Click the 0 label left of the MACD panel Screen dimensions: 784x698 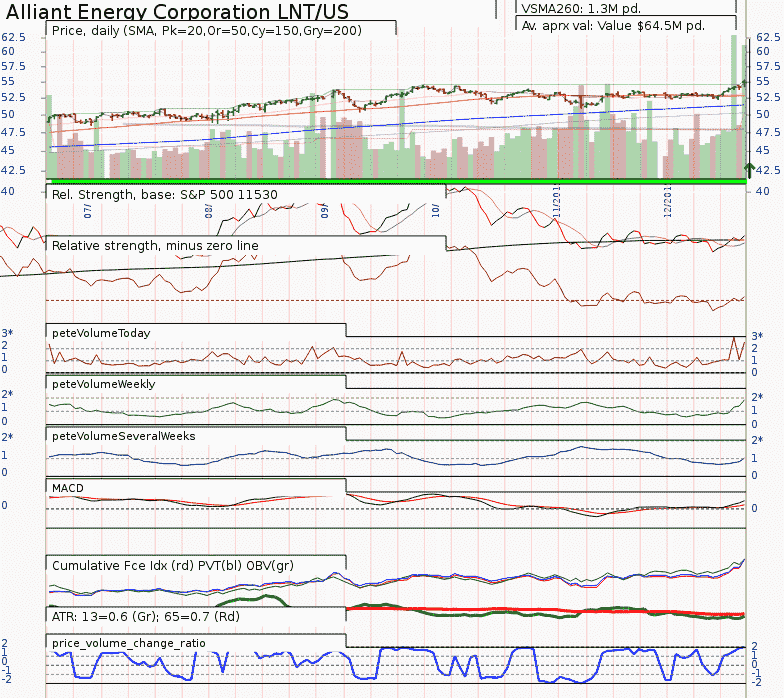[x=4, y=506]
